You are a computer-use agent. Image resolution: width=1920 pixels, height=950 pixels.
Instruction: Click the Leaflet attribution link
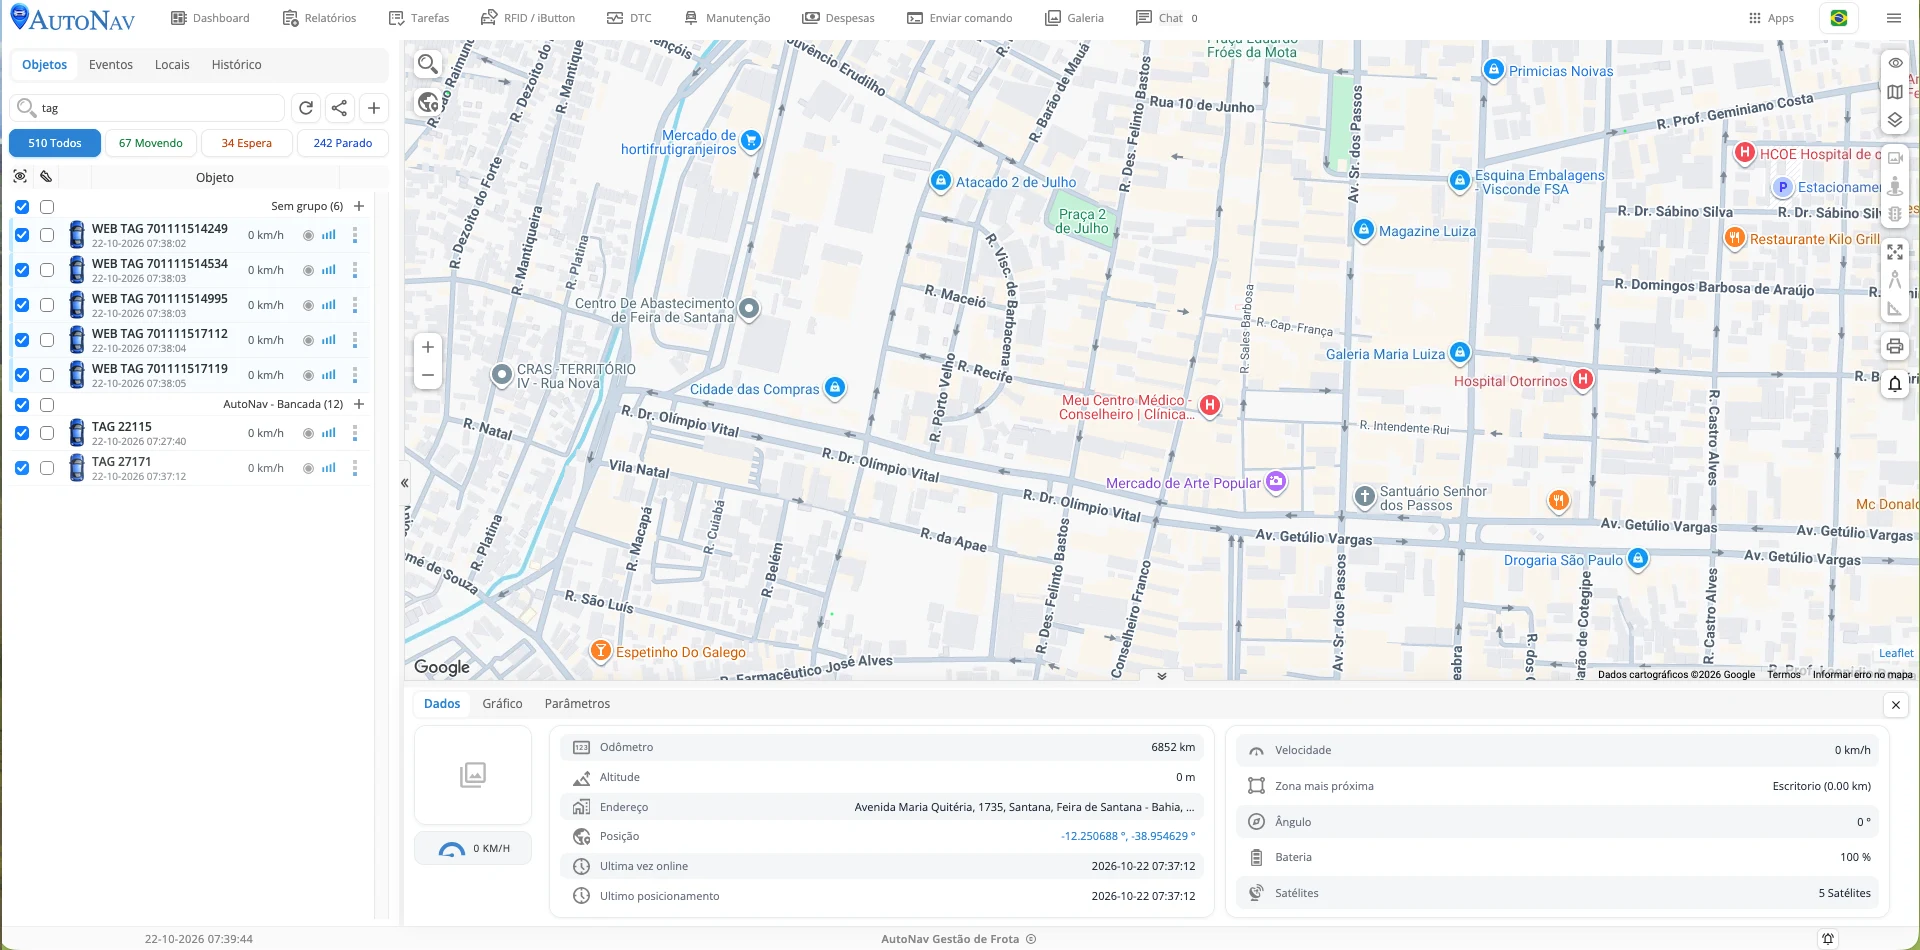pyautogui.click(x=1896, y=653)
